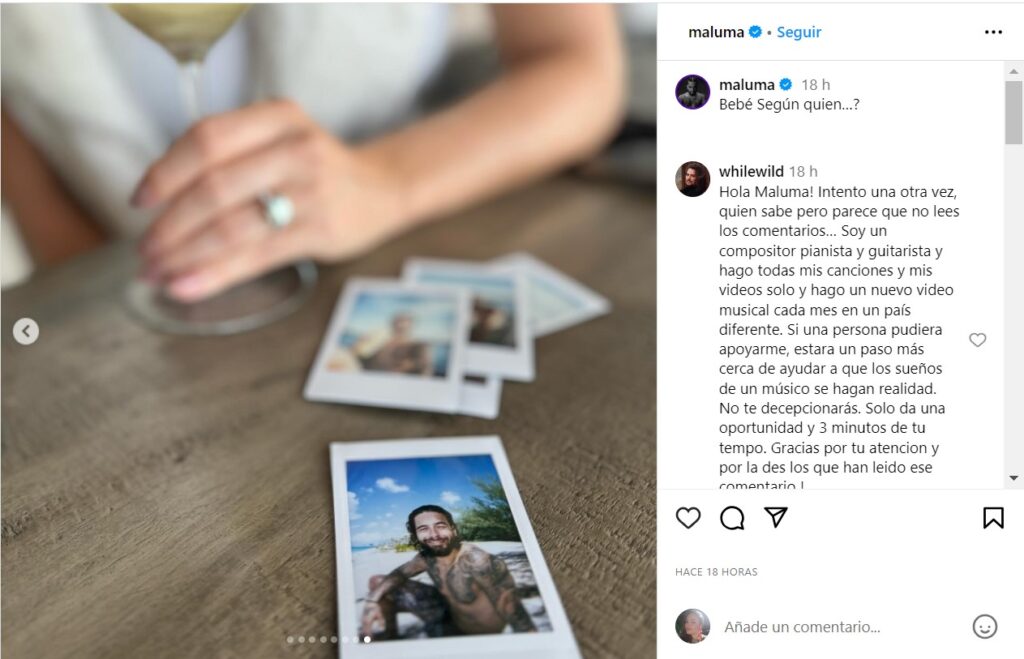The height and width of the screenshot is (659, 1024).
Task: Click the comments scrollbar down arrow
Action: [1014, 478]
